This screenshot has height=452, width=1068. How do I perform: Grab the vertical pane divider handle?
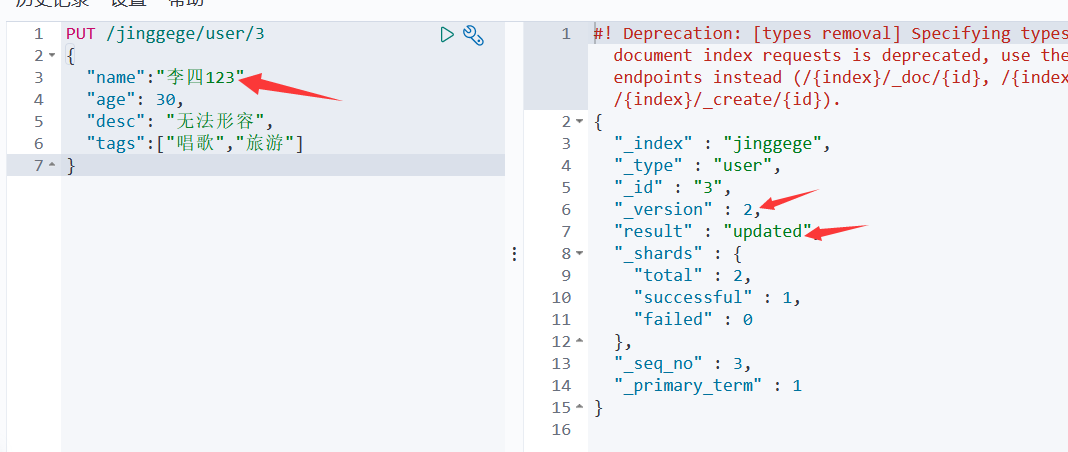(x=514, y=254)
